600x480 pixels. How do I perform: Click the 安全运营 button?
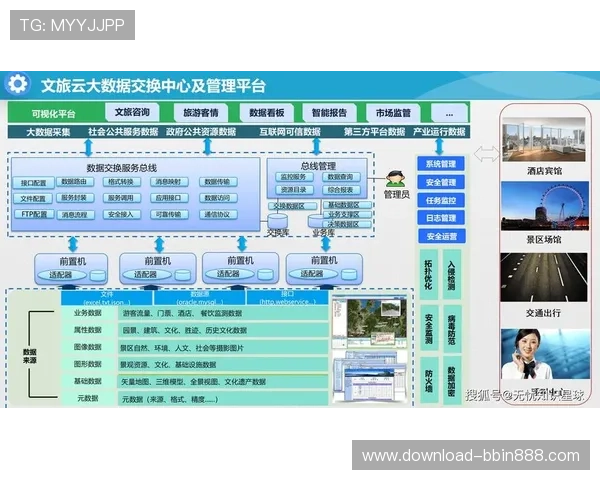442,236
